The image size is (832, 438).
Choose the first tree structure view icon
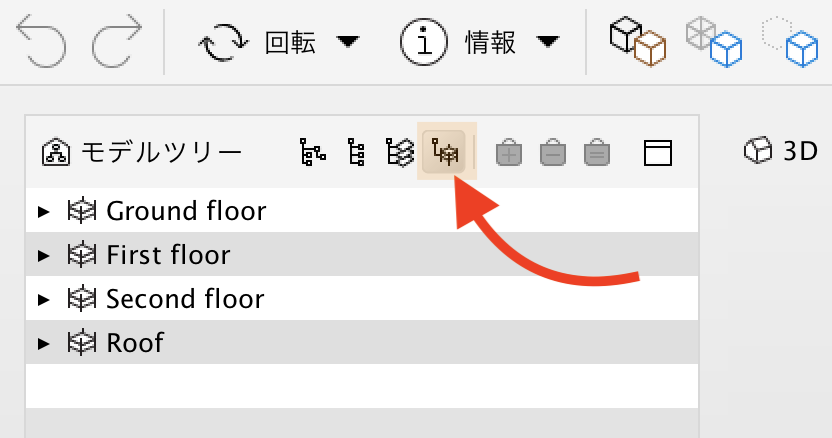(313, 152)
